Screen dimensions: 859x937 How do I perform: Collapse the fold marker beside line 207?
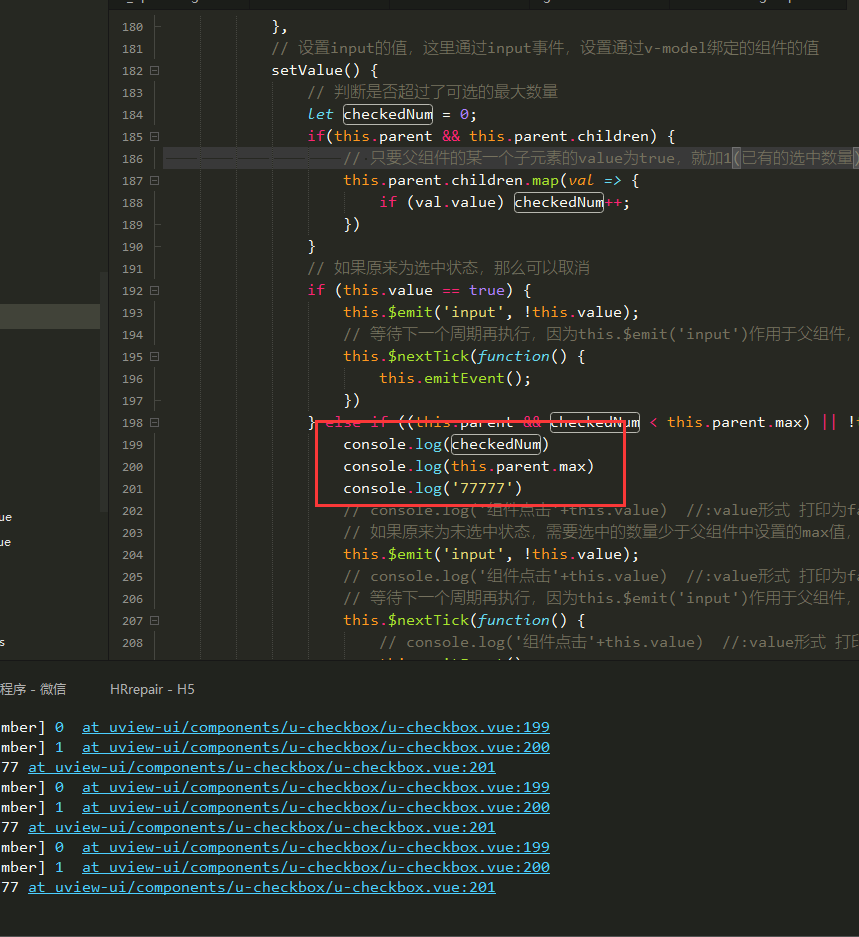[x=155, y=619]
